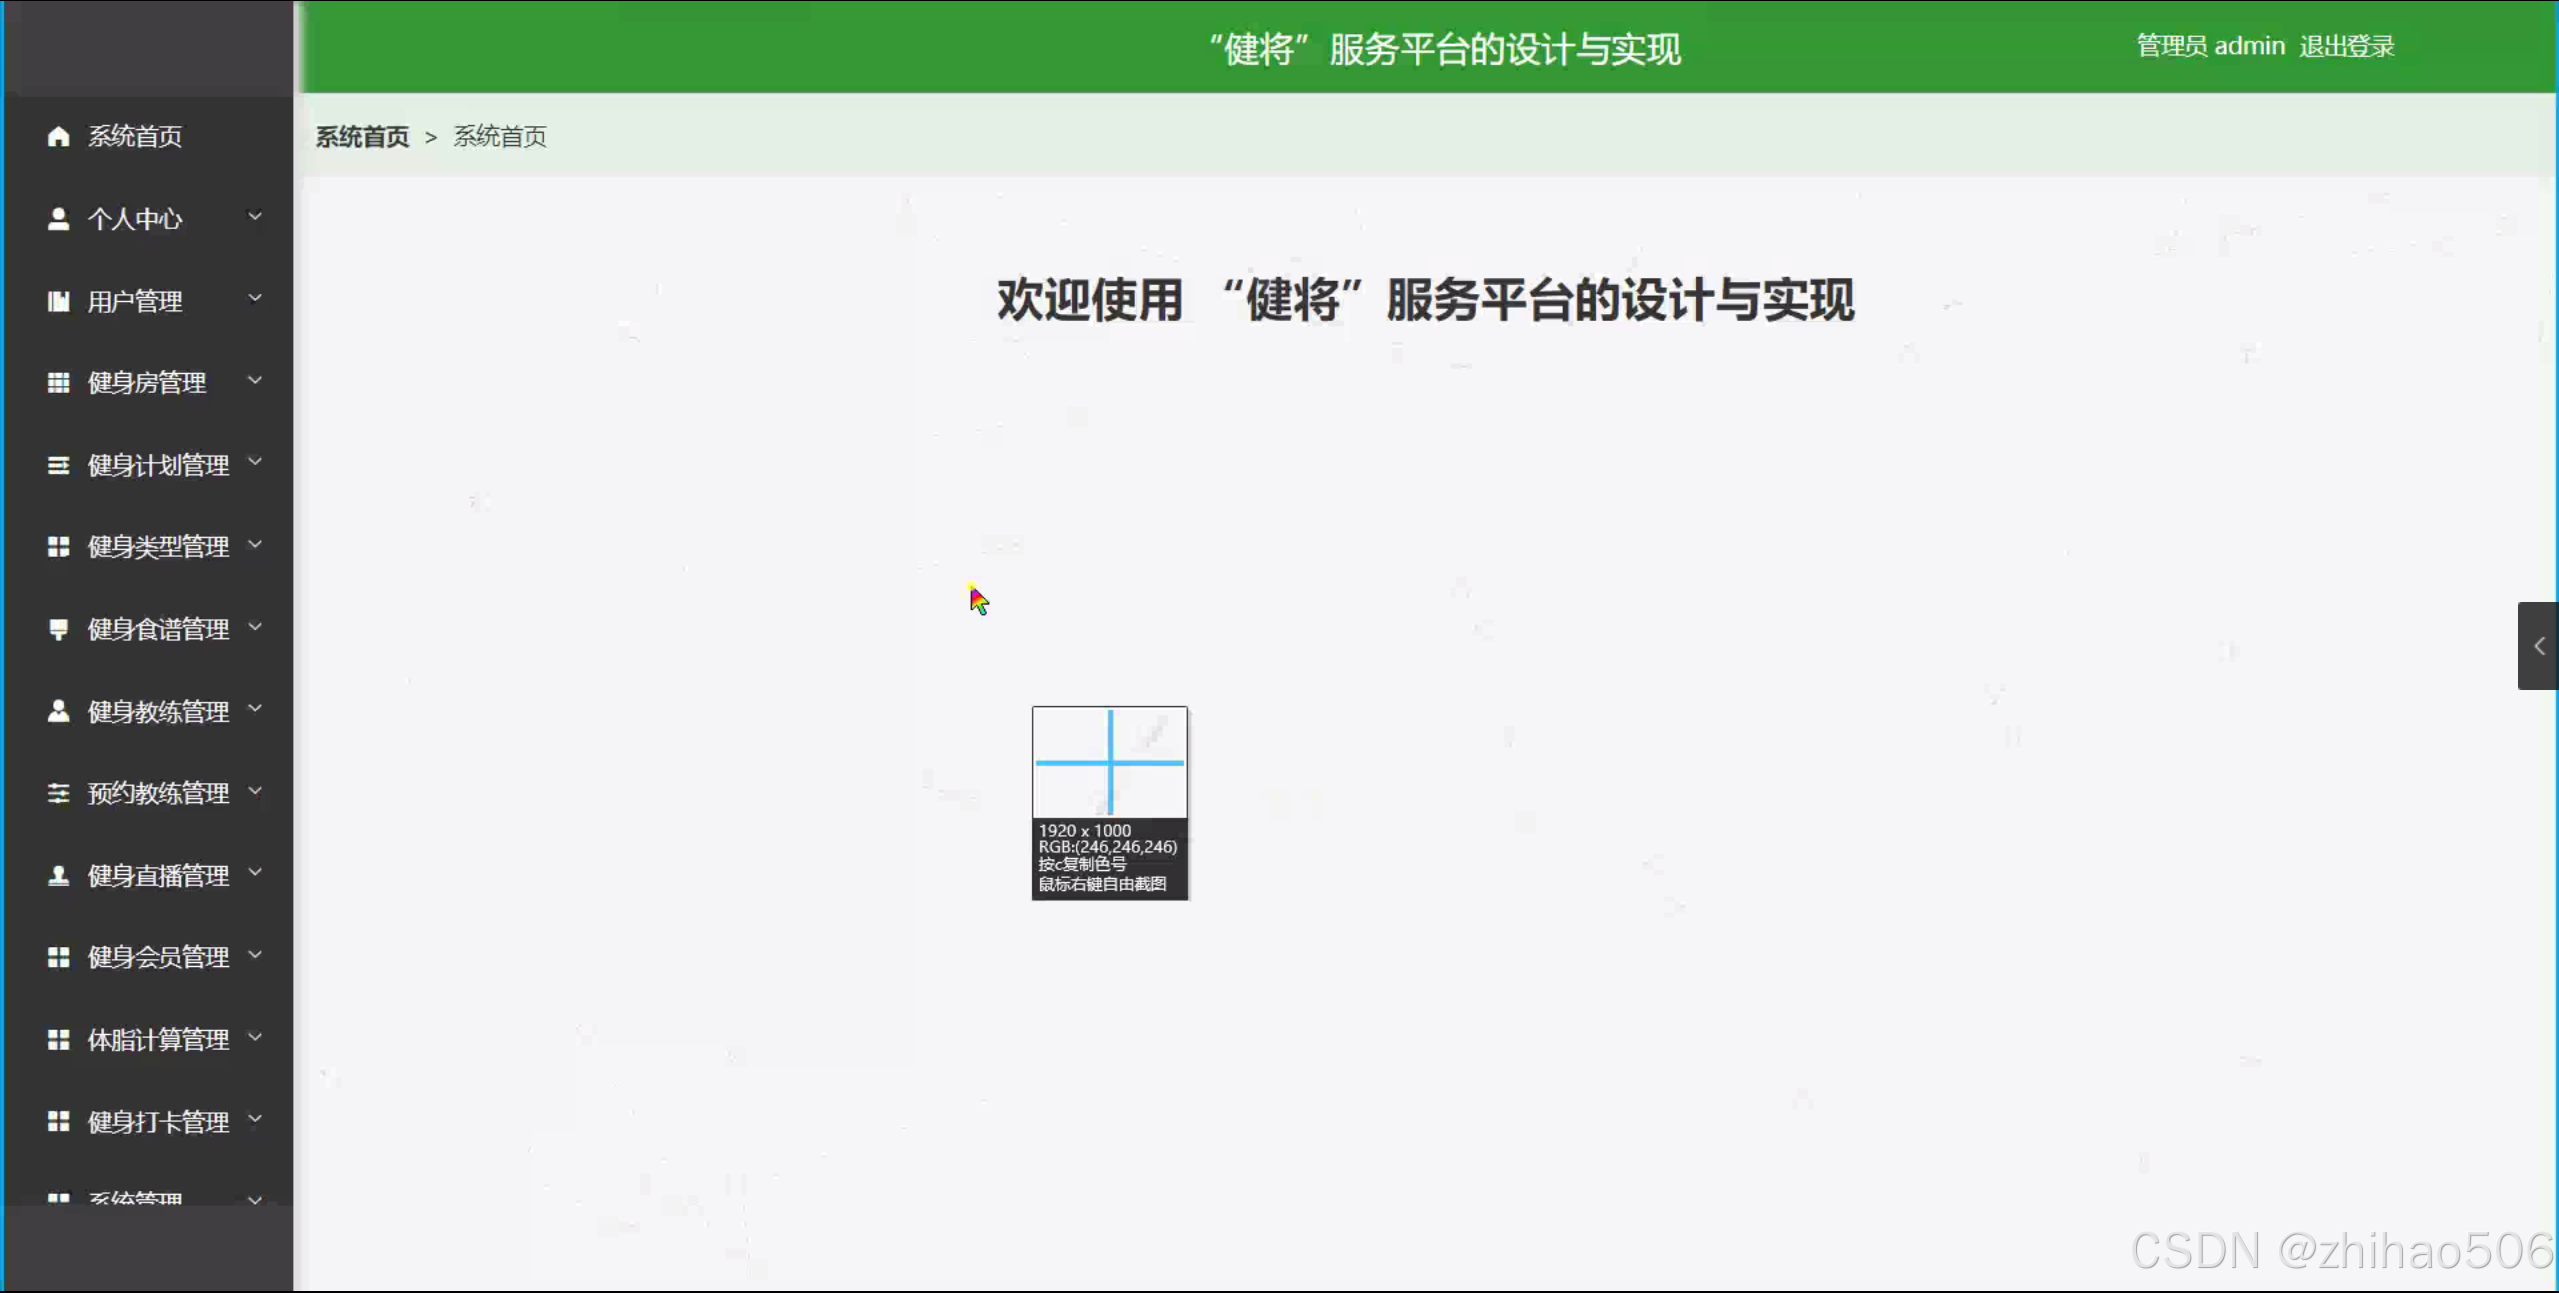
Task: Expand 健身类型管理 using its chevron
Action: [x=255, y=544]
